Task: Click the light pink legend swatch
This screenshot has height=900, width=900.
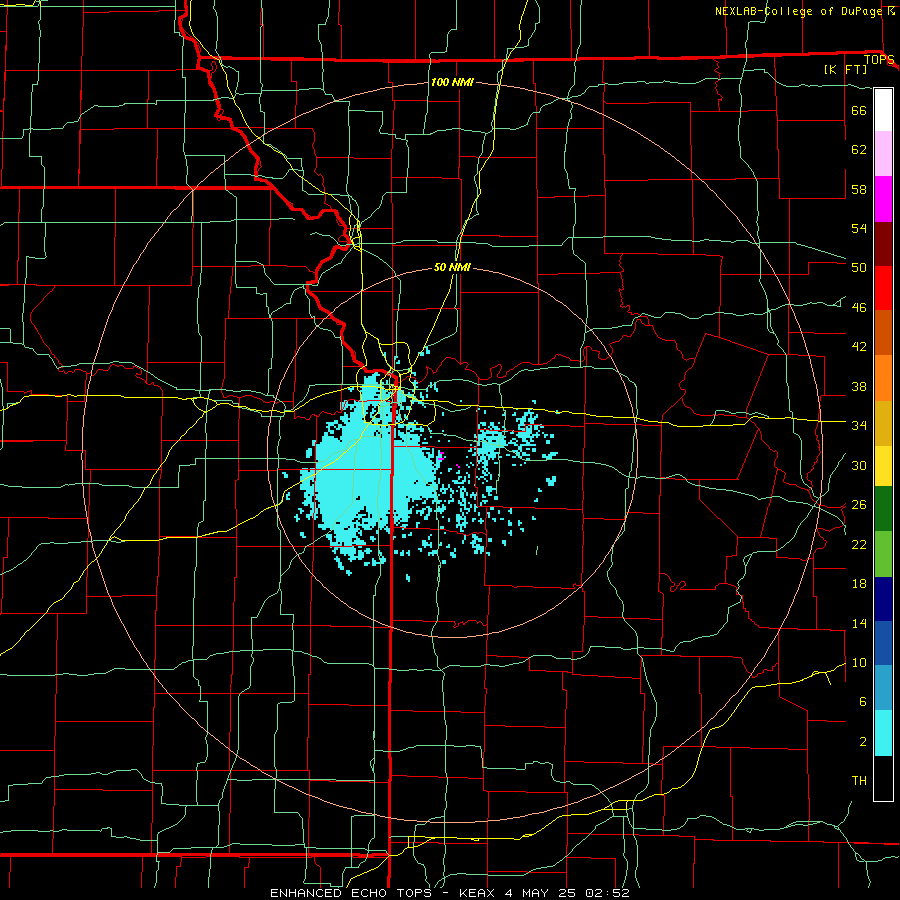Action: tap(883, 154)
